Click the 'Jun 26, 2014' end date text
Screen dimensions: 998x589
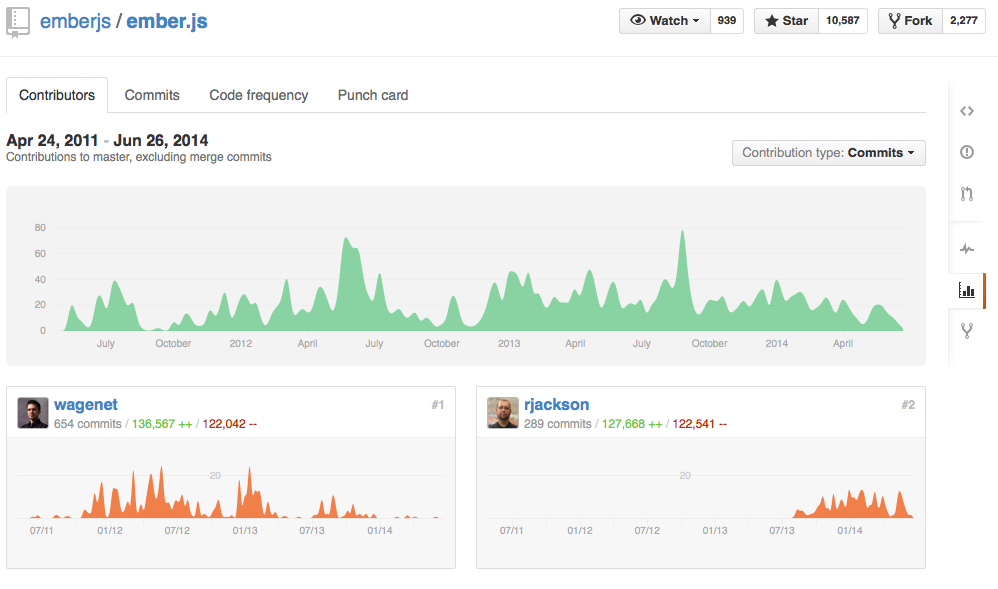tap(161, 140)
